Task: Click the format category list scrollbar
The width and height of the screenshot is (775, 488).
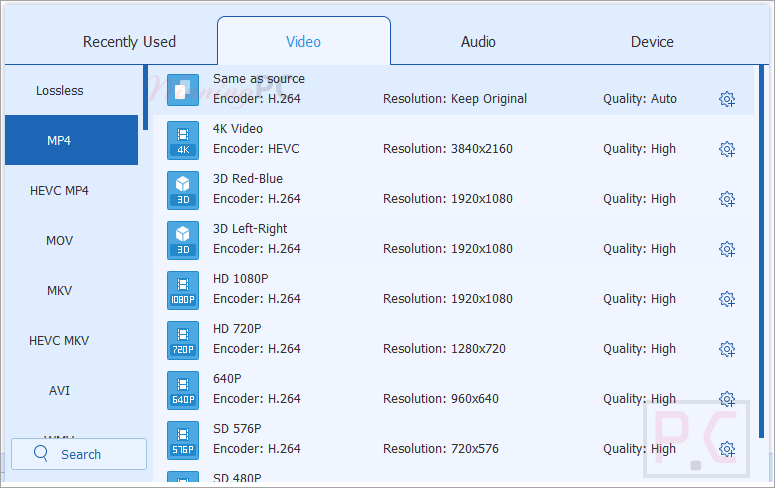Action: [145, 97]
